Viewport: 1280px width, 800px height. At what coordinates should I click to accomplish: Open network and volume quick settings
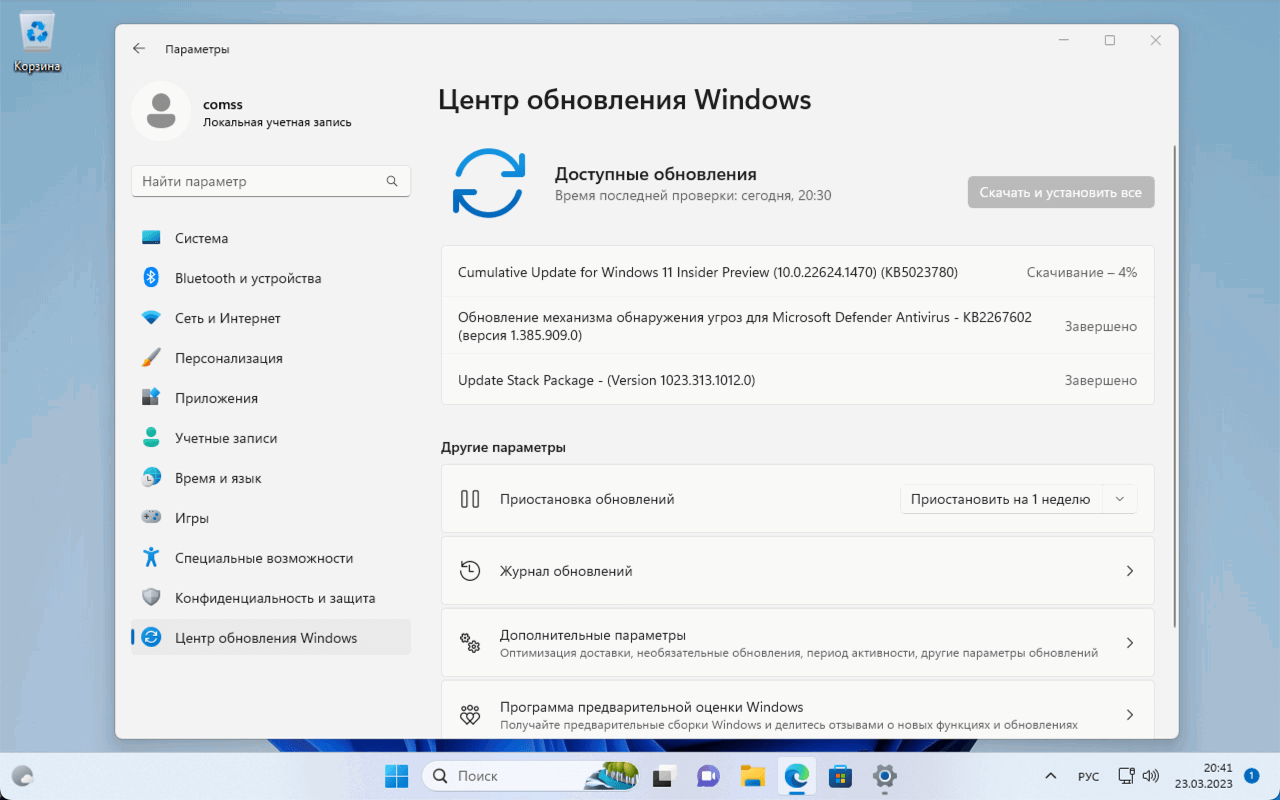tap(1138, 776)
